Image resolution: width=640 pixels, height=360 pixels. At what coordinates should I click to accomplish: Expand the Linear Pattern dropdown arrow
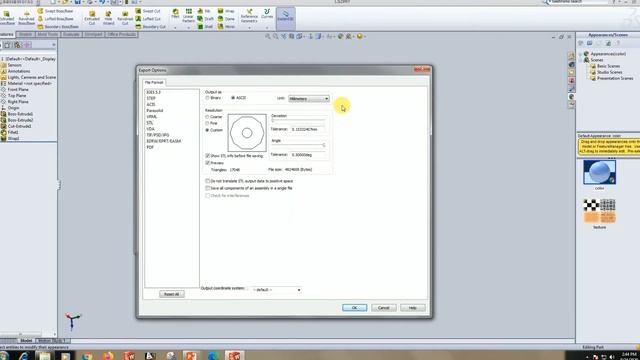(x=189, y=27)
